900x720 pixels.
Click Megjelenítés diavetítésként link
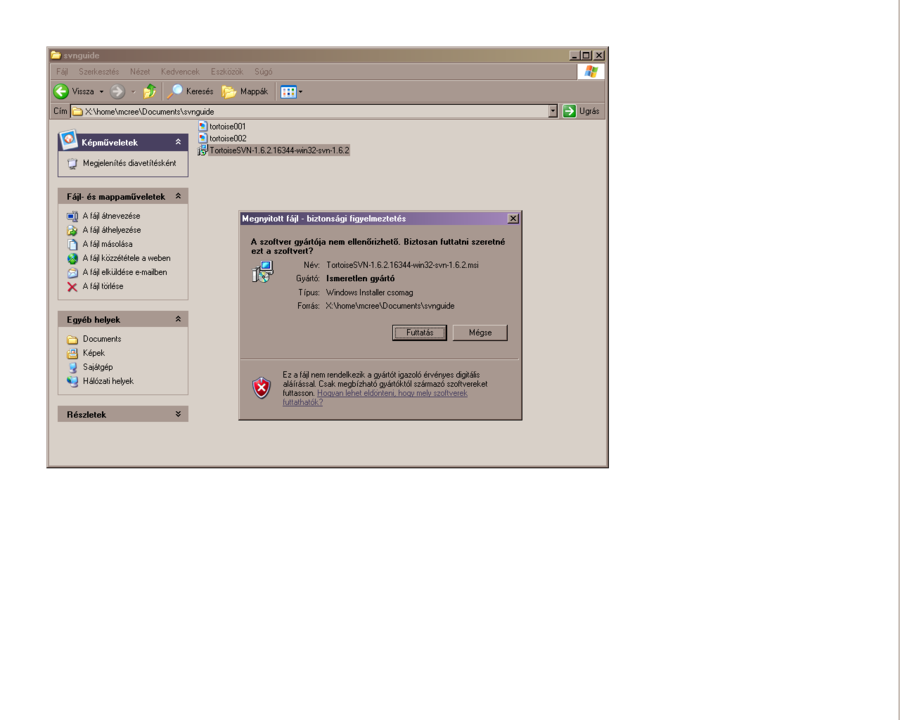click(130, 163)
